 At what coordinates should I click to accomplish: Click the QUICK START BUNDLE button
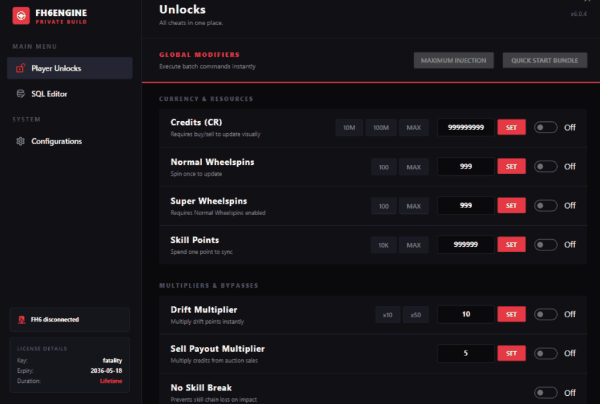coord(545,60)
